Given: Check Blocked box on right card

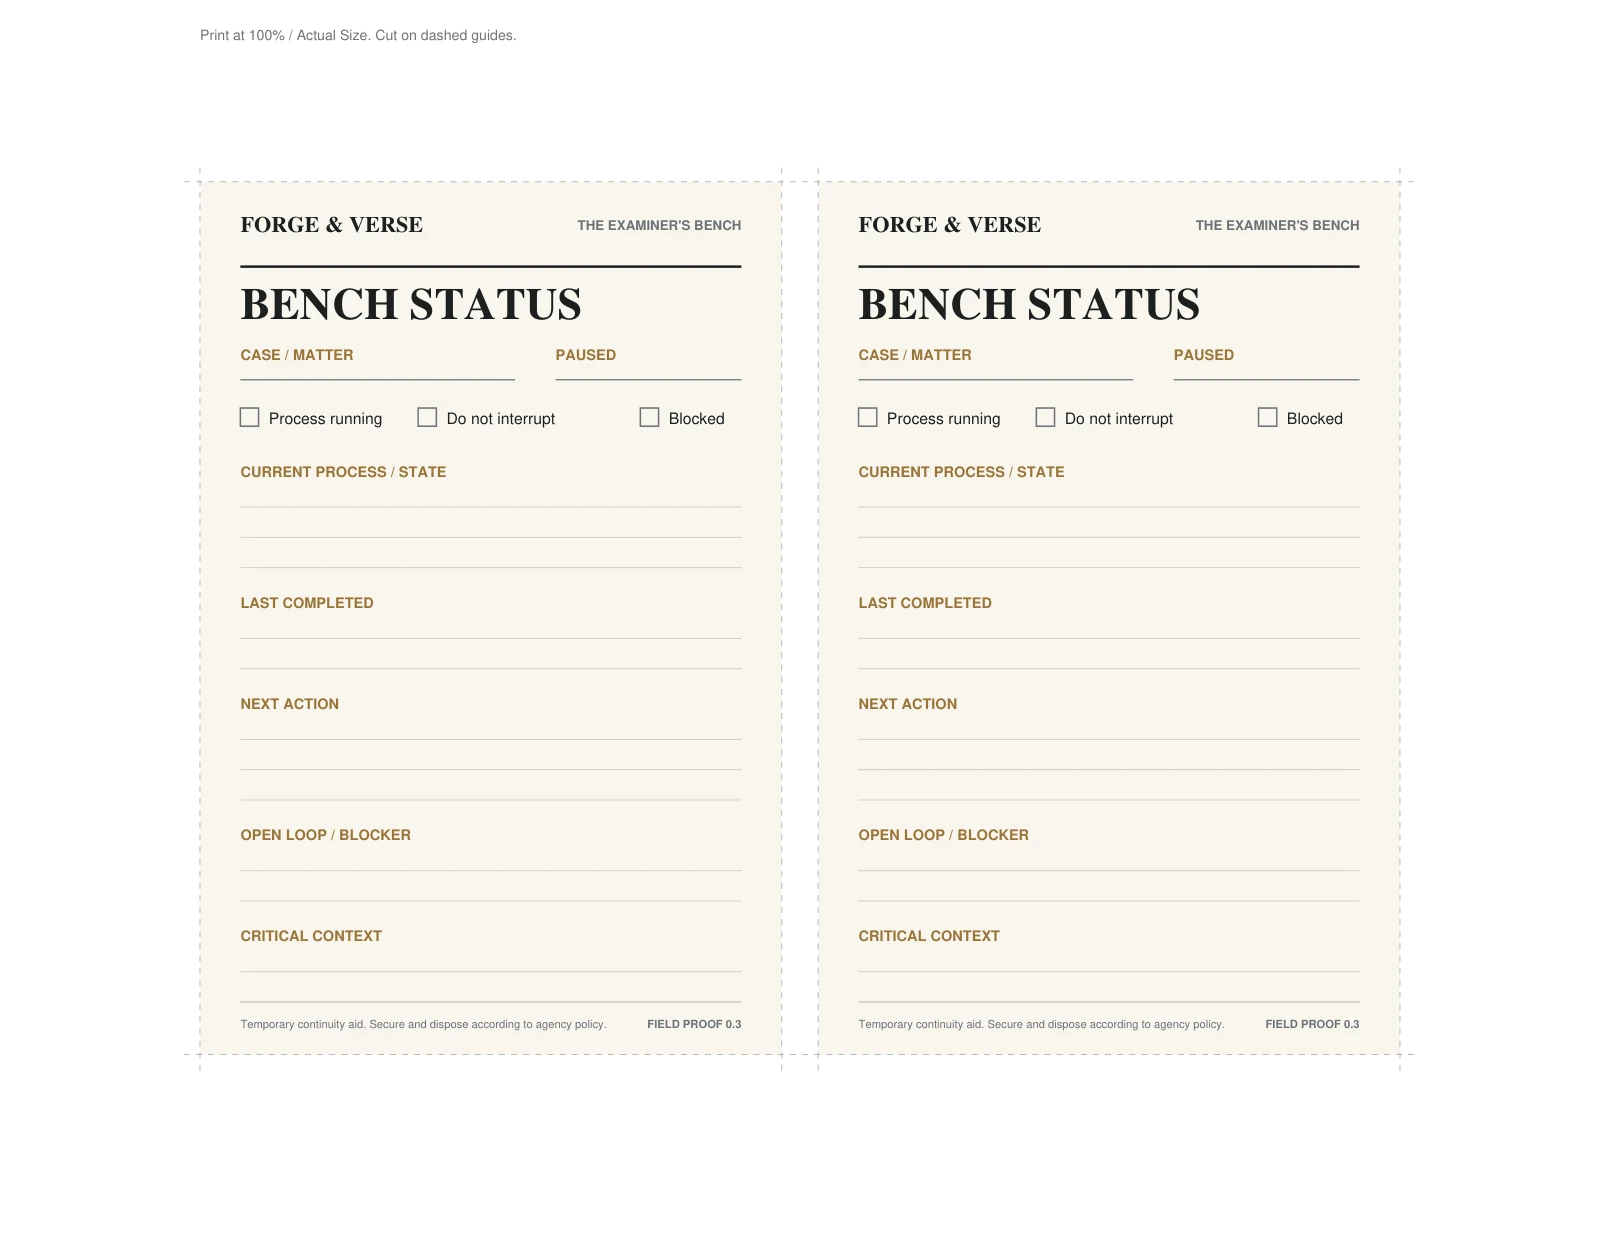Looking at the screenshot, I should pyautogui.click(x=1268, y=417).
